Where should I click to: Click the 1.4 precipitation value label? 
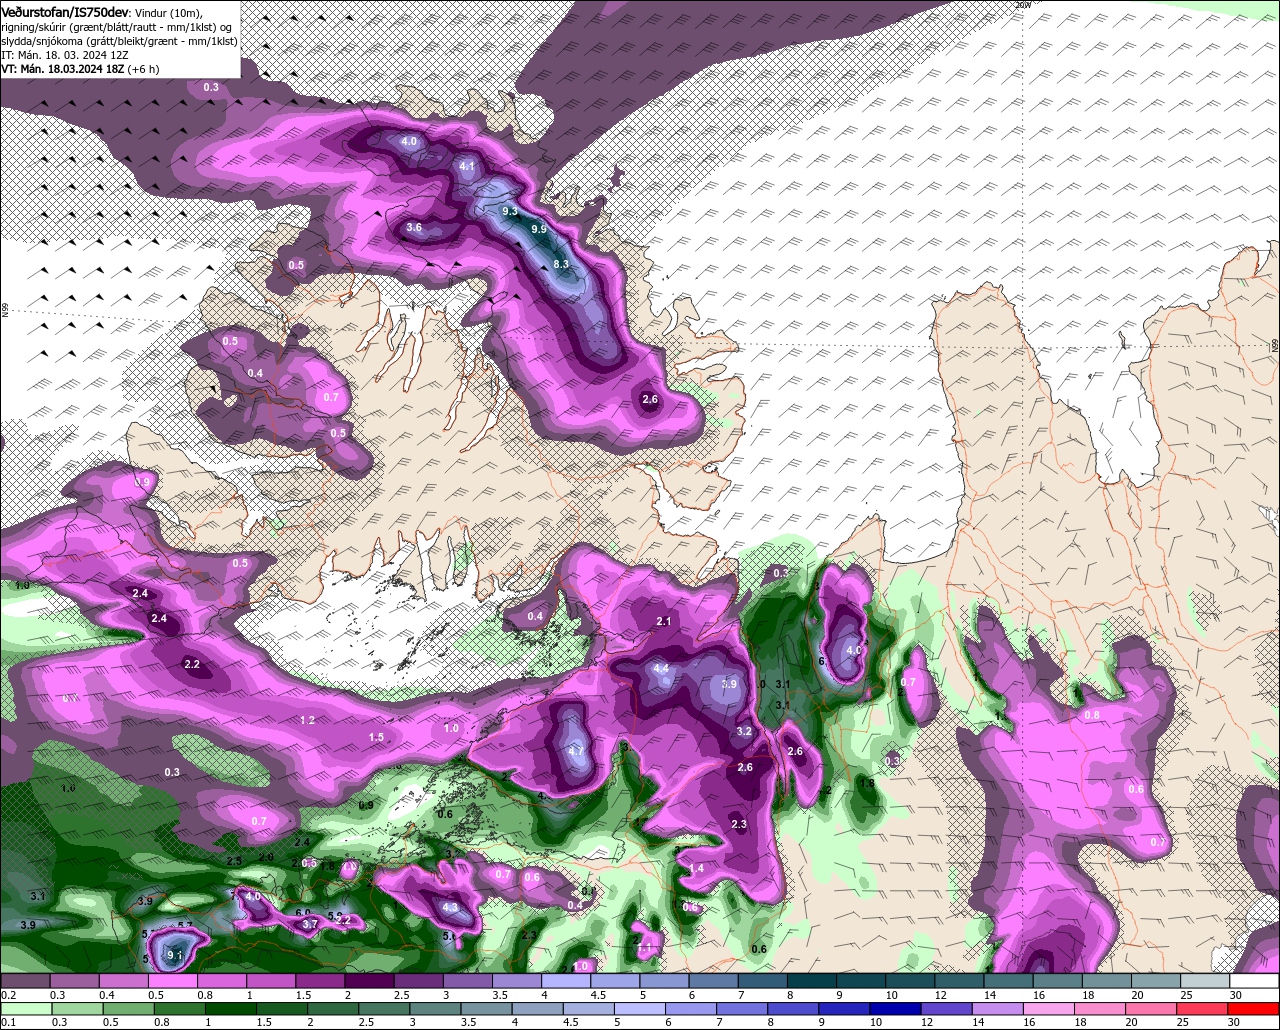697,869
